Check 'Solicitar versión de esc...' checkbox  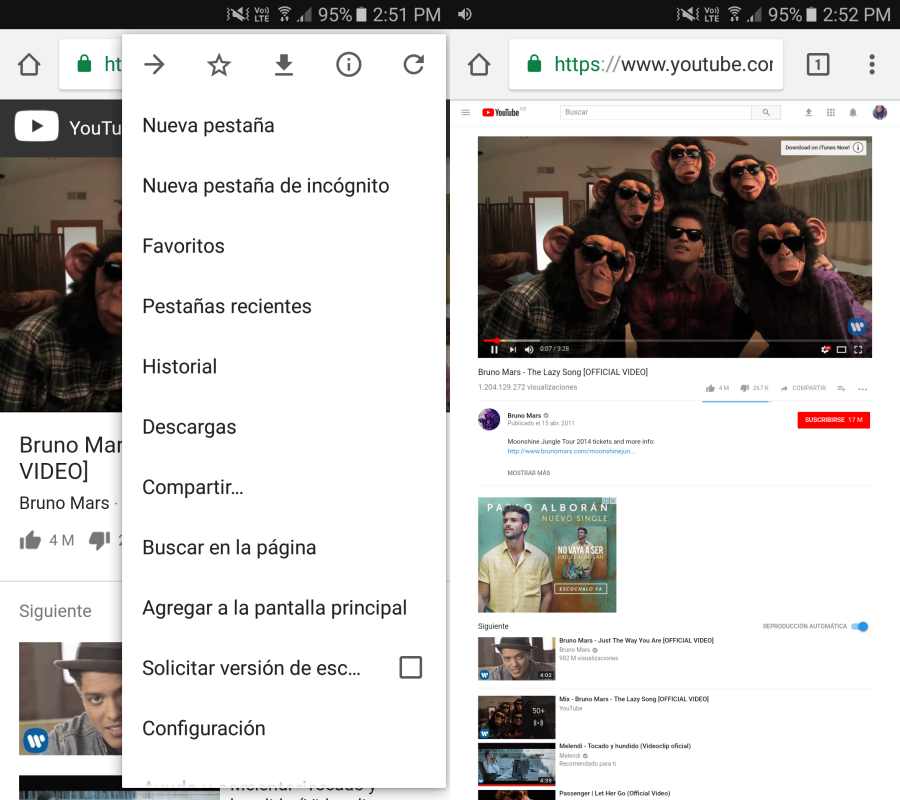pyautogui.click(x=410, y=667)
